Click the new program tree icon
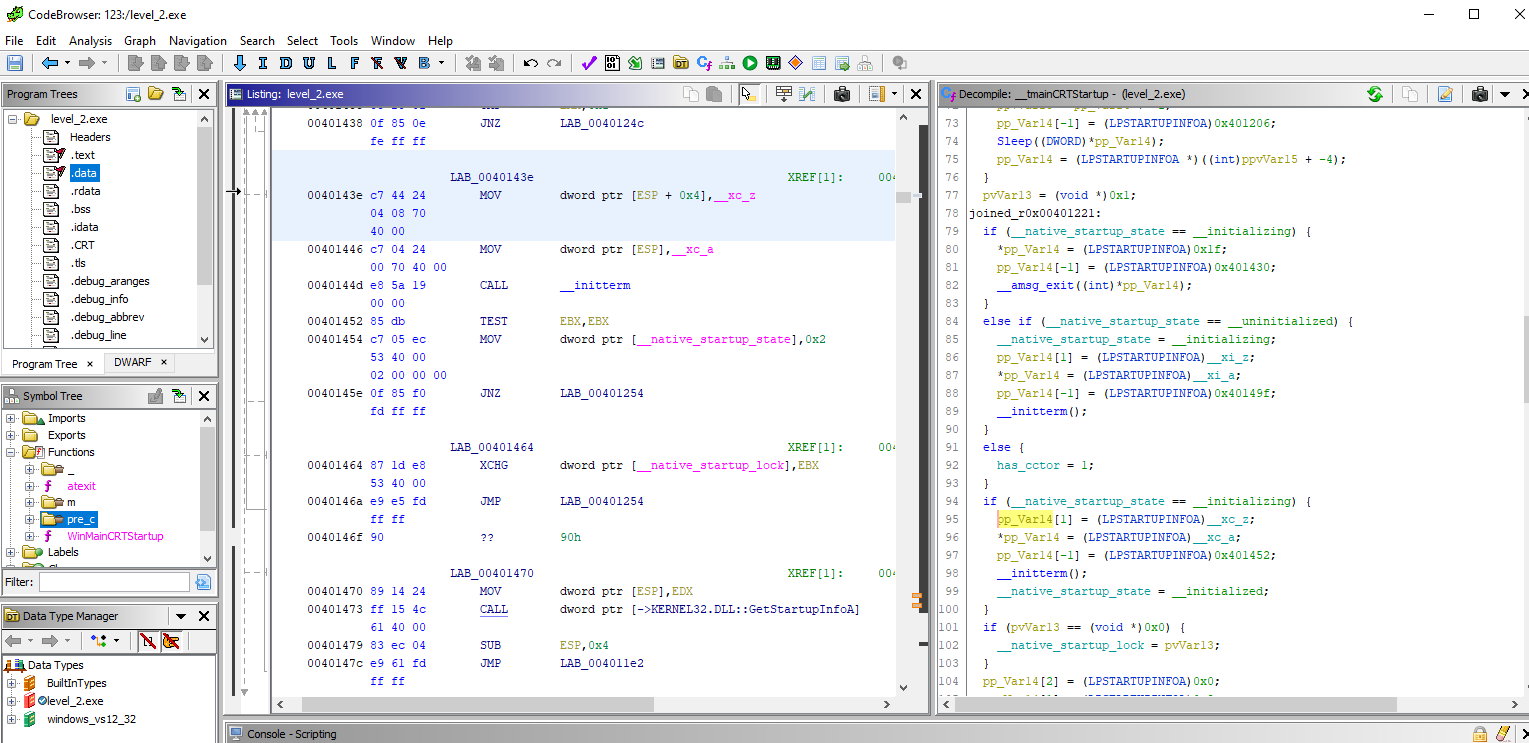Viewport: 1529px width, 743px height. pos(133,94)
